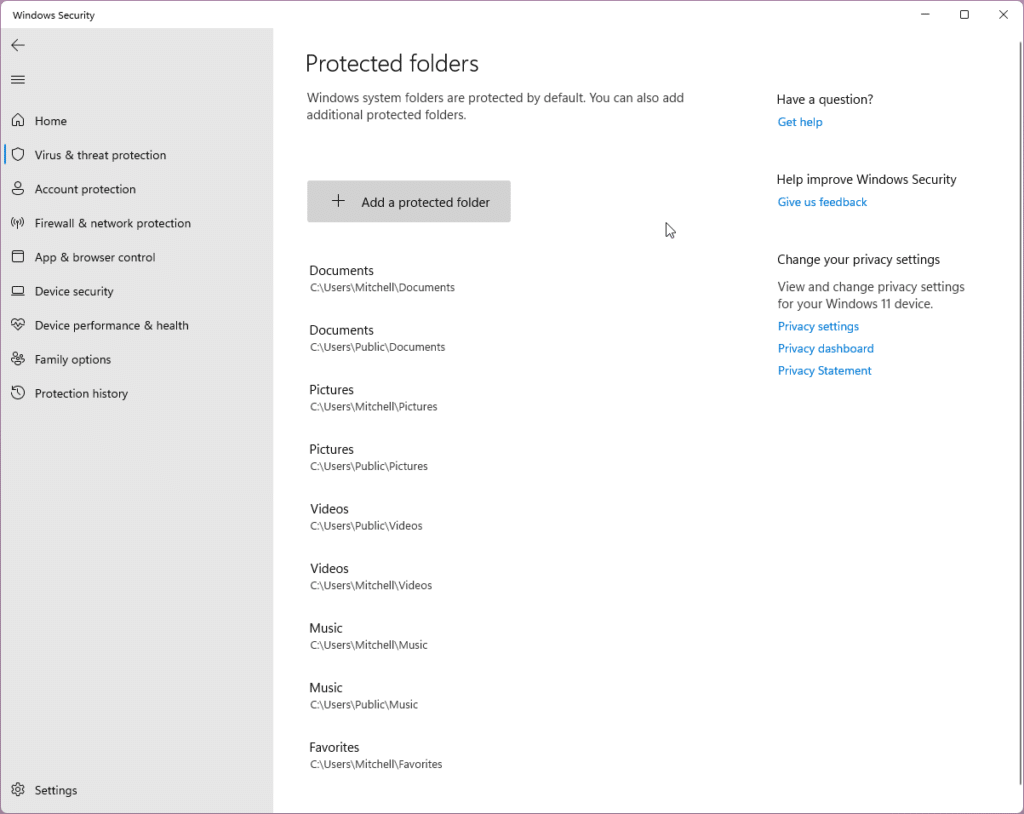
Task: Open Windows Security settings gear
Action: [45, 789]
